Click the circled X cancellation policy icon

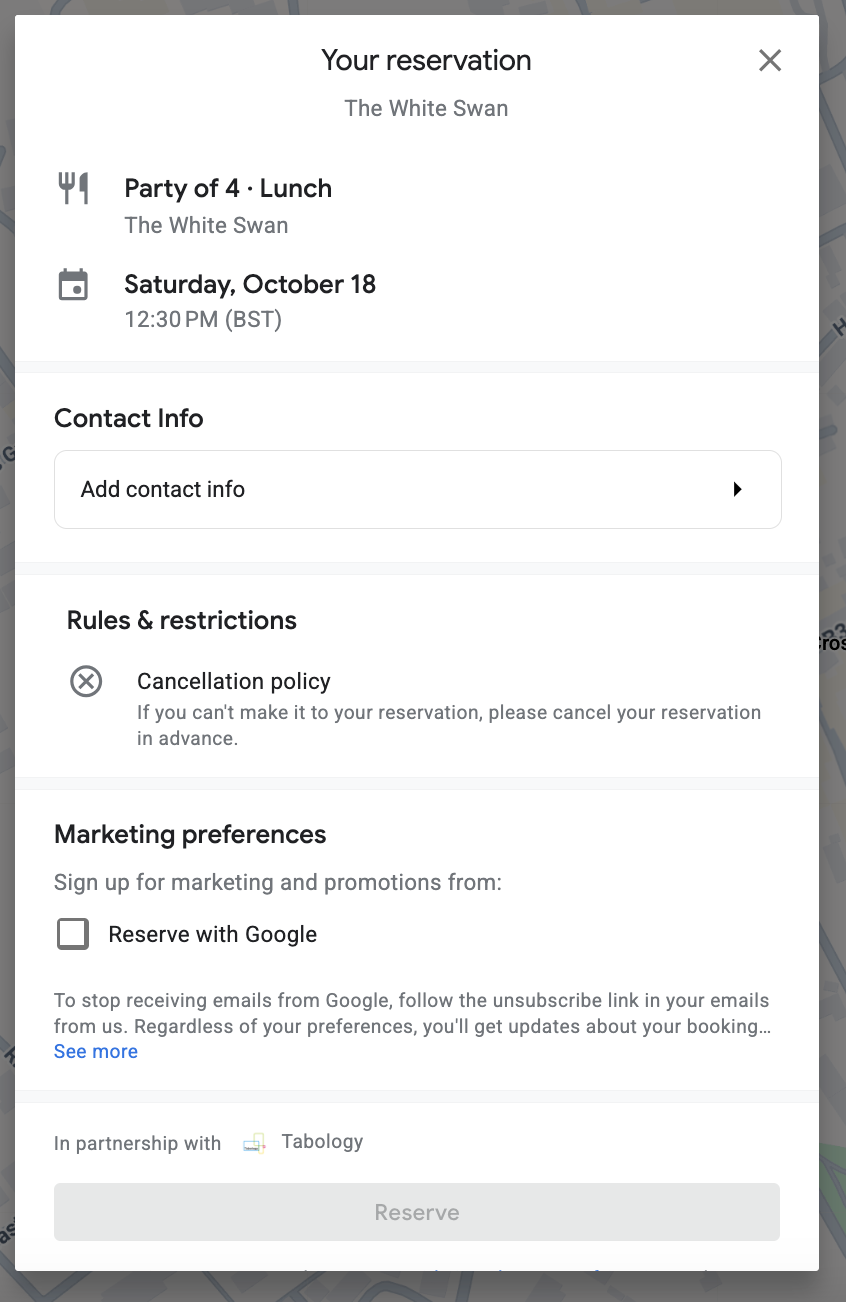tap(86, 682)
